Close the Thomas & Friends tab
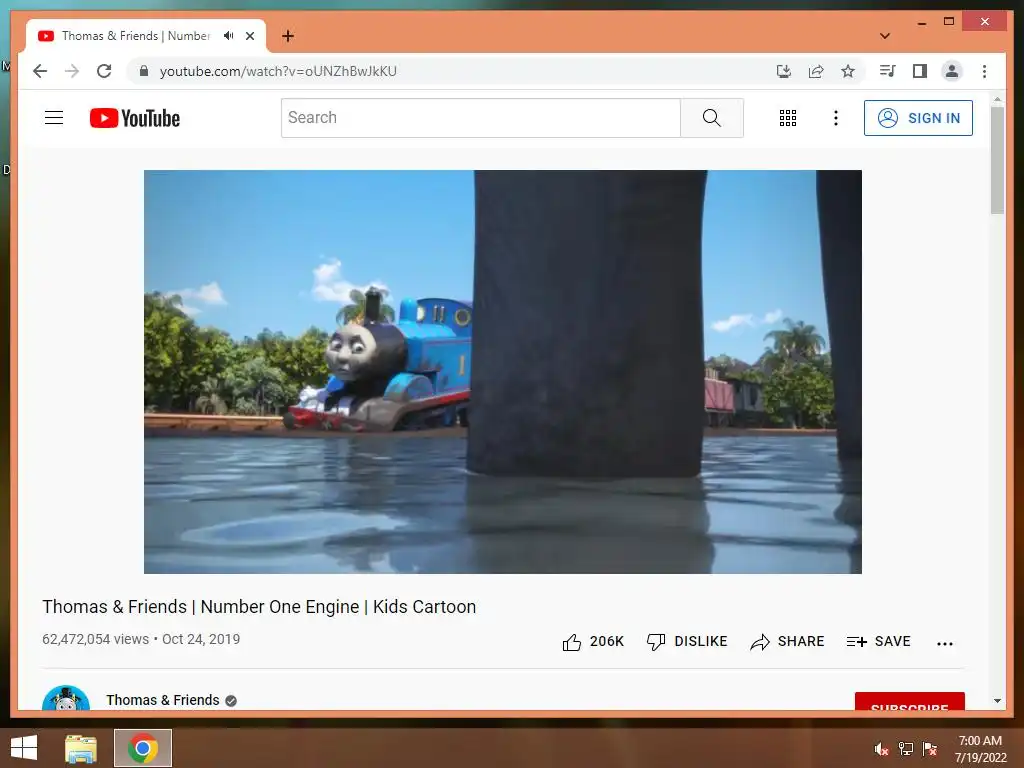The width and height of the screenshot is (1024, 768). coord(249,36)
